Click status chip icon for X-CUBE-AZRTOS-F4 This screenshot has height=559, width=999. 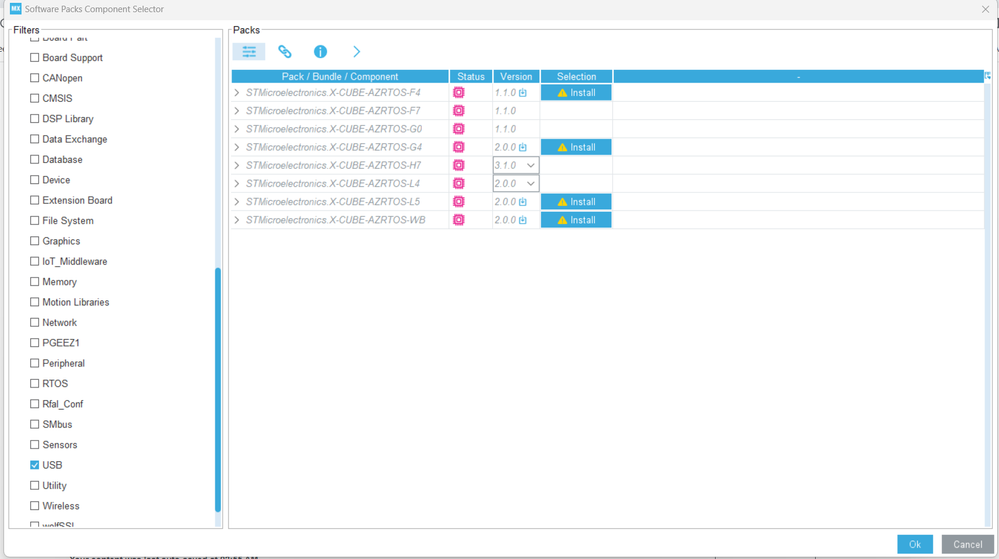point(459,92)
